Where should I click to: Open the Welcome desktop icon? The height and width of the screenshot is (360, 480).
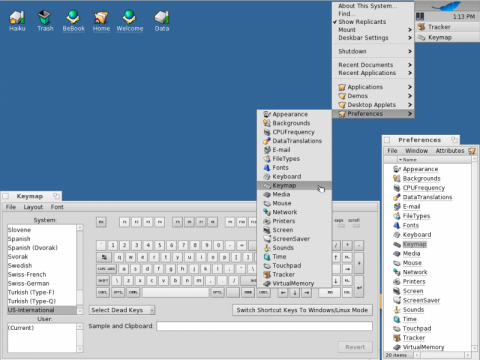click(130, 21)
